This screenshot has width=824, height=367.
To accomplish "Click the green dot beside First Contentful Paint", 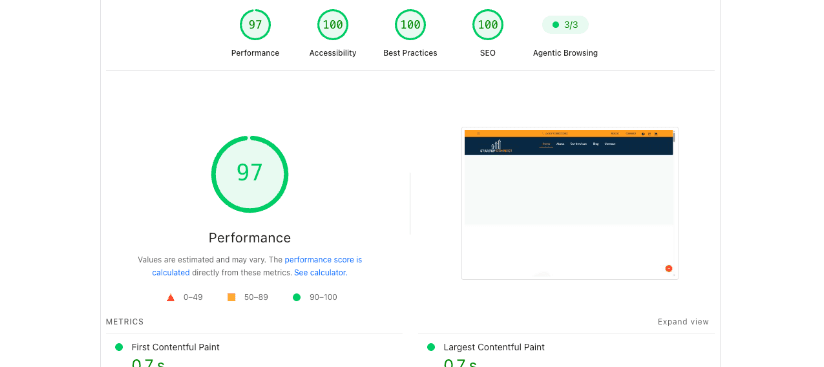I will point(119,347).
